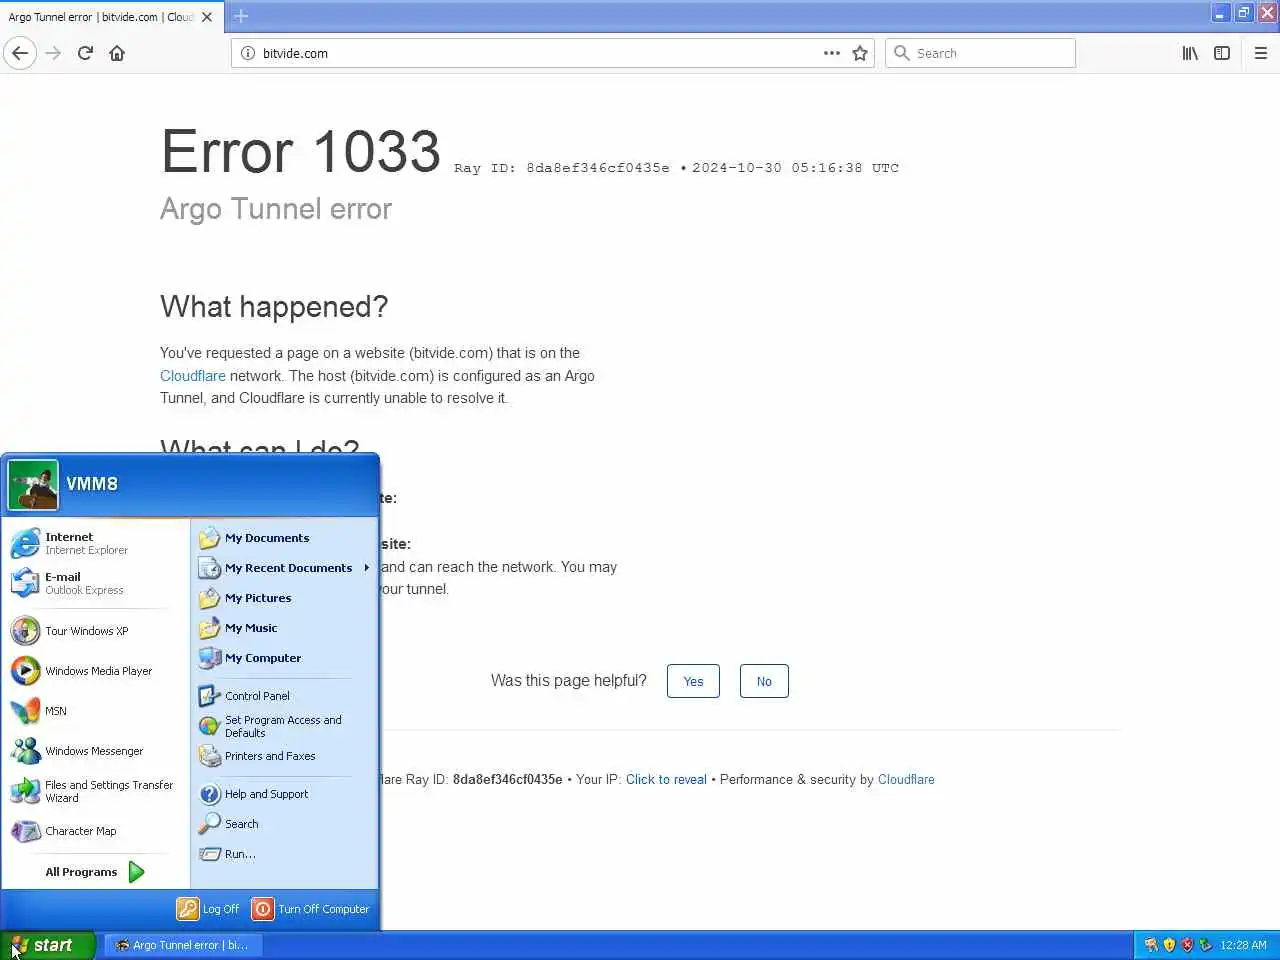Open Printers and Faxes
The image size is (1280, 960).
click(x=284, y=756)
